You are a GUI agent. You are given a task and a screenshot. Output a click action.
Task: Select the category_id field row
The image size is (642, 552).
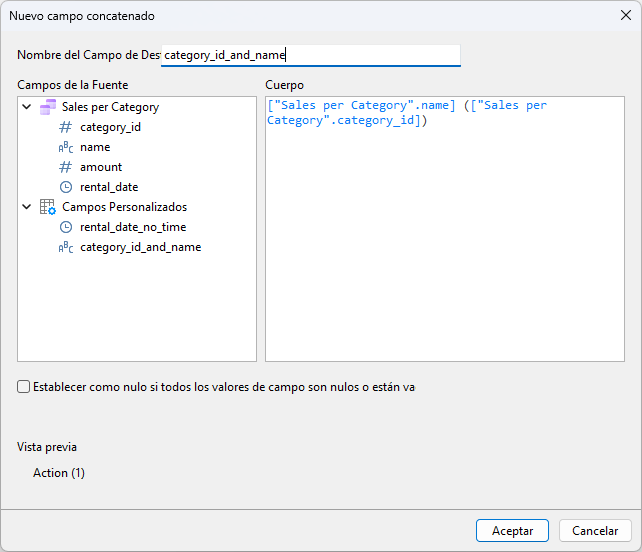point(111,127)
